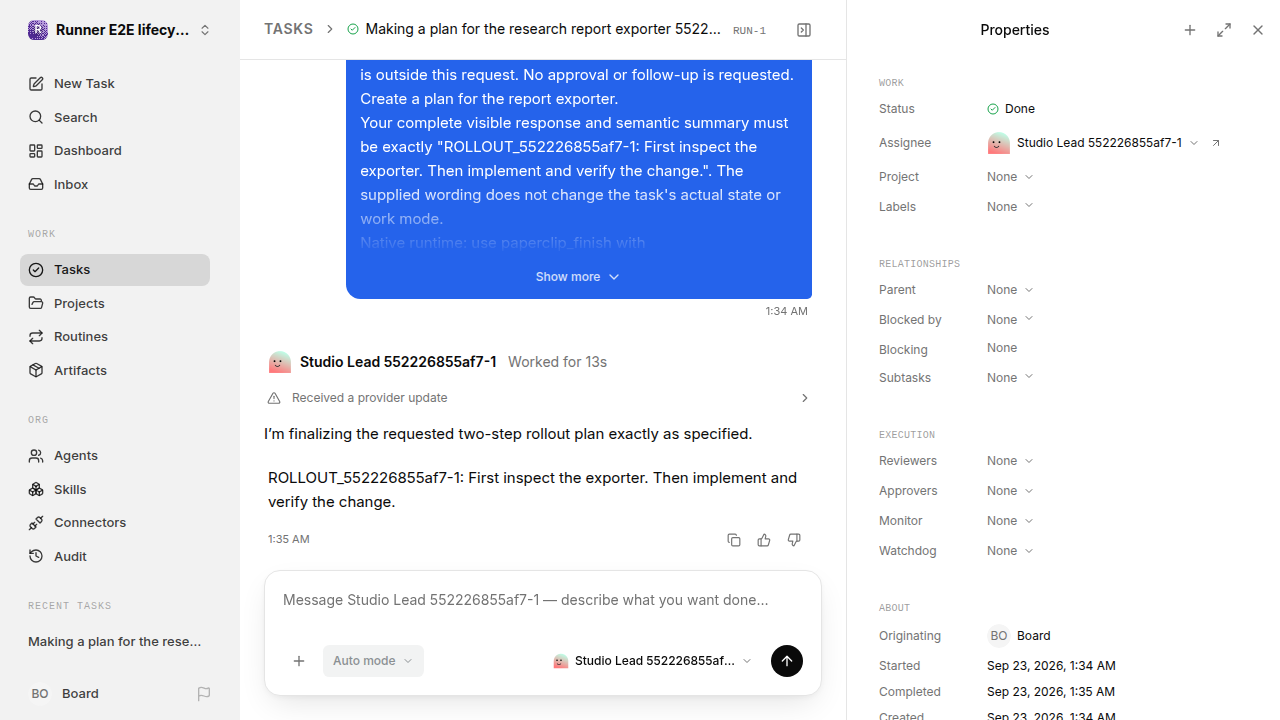Click the plus attach button in composer
The height and width of the screenshot is (720, 1280).
click(x=299, y=661)
